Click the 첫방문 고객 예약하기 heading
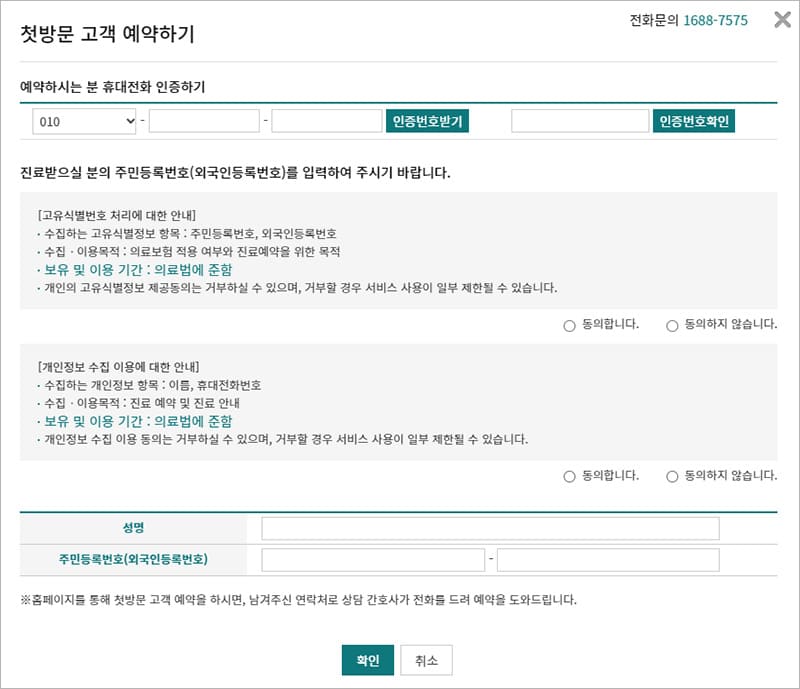Image resolution: width=800 pixels, height=689 pixels. 108,34
